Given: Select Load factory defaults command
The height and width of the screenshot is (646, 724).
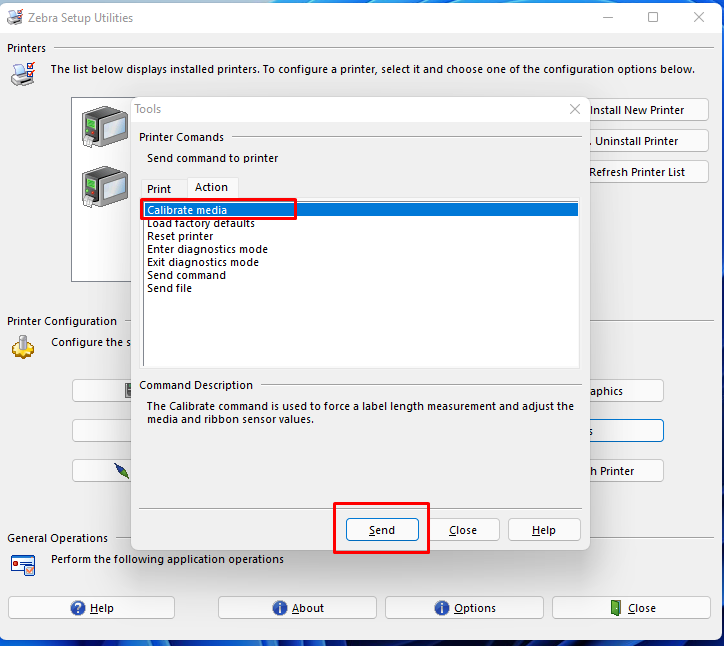Looking at the screenshot, I should coord(361,223).
